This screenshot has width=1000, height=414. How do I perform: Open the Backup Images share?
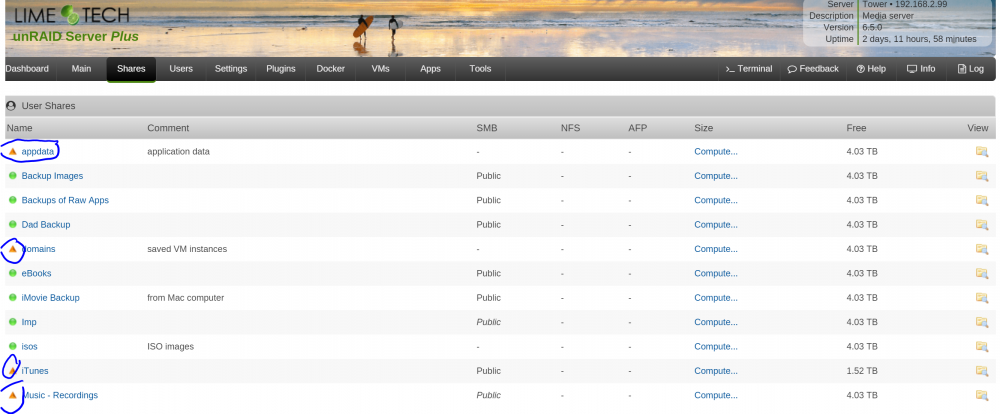[x=52, y=176]
